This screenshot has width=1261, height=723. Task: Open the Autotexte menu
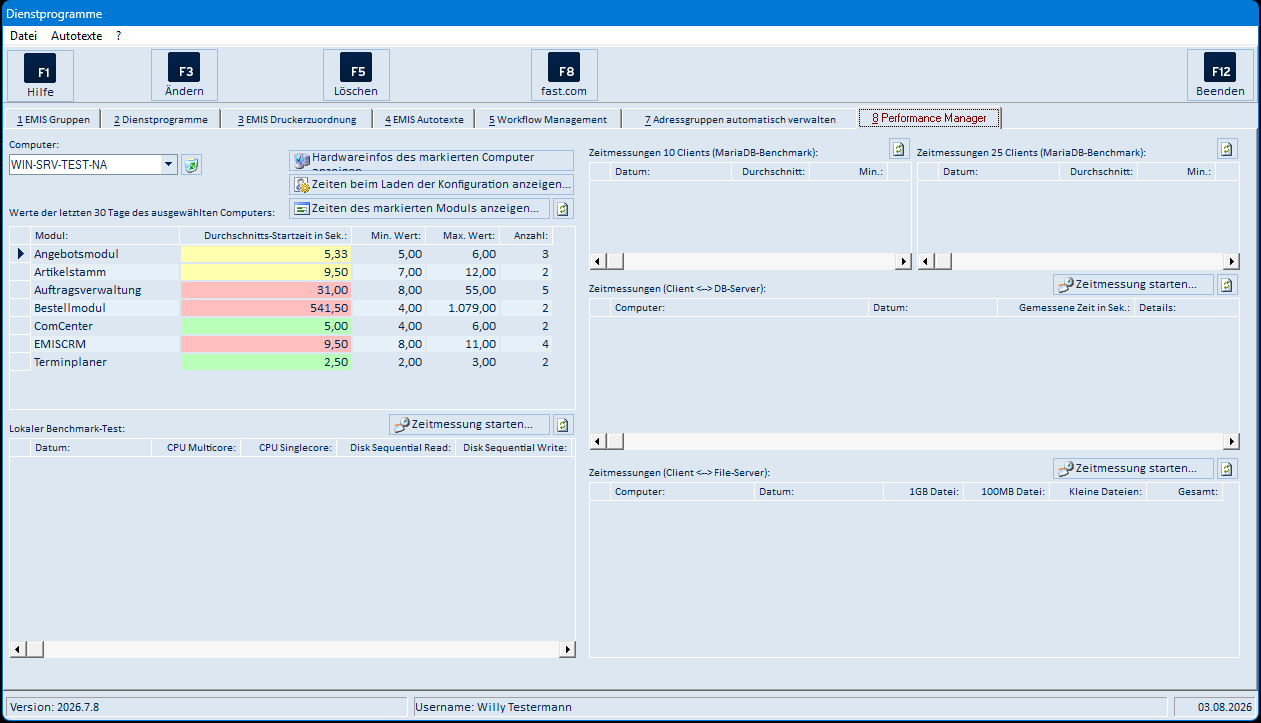(x=77, y=35)
